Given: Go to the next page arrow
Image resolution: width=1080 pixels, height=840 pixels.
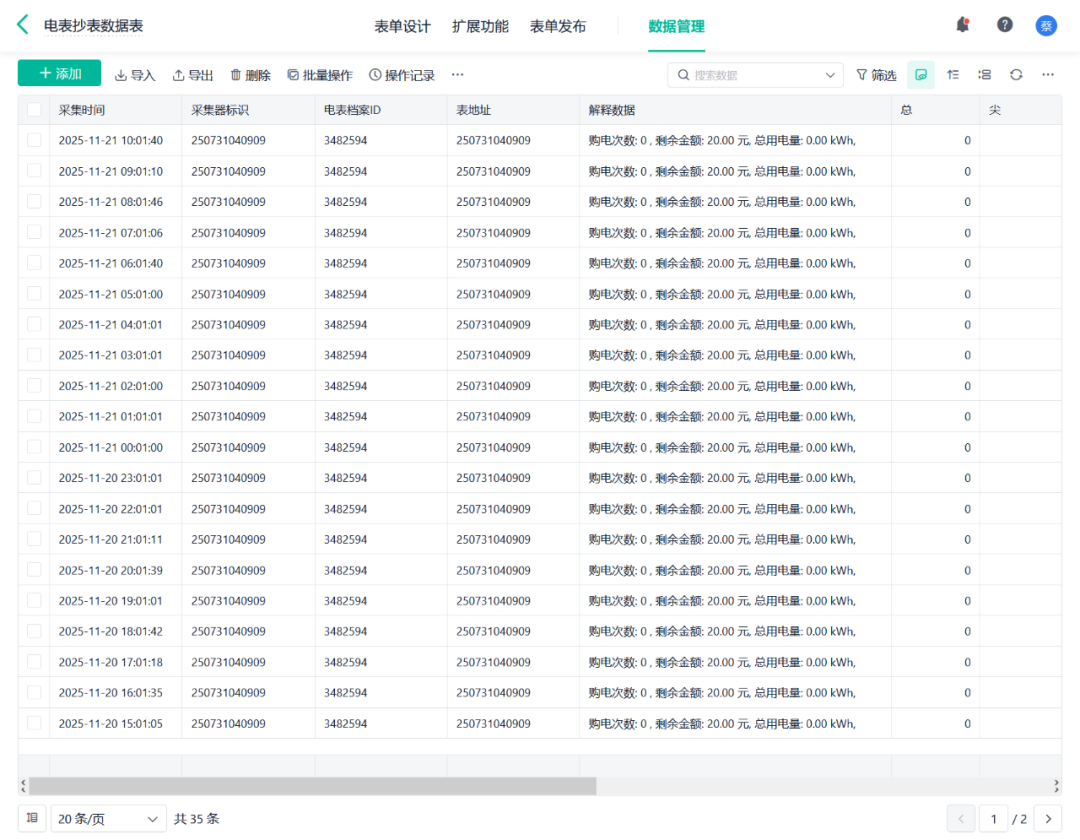Looking at the screenshot, I should pos(1048,819).
